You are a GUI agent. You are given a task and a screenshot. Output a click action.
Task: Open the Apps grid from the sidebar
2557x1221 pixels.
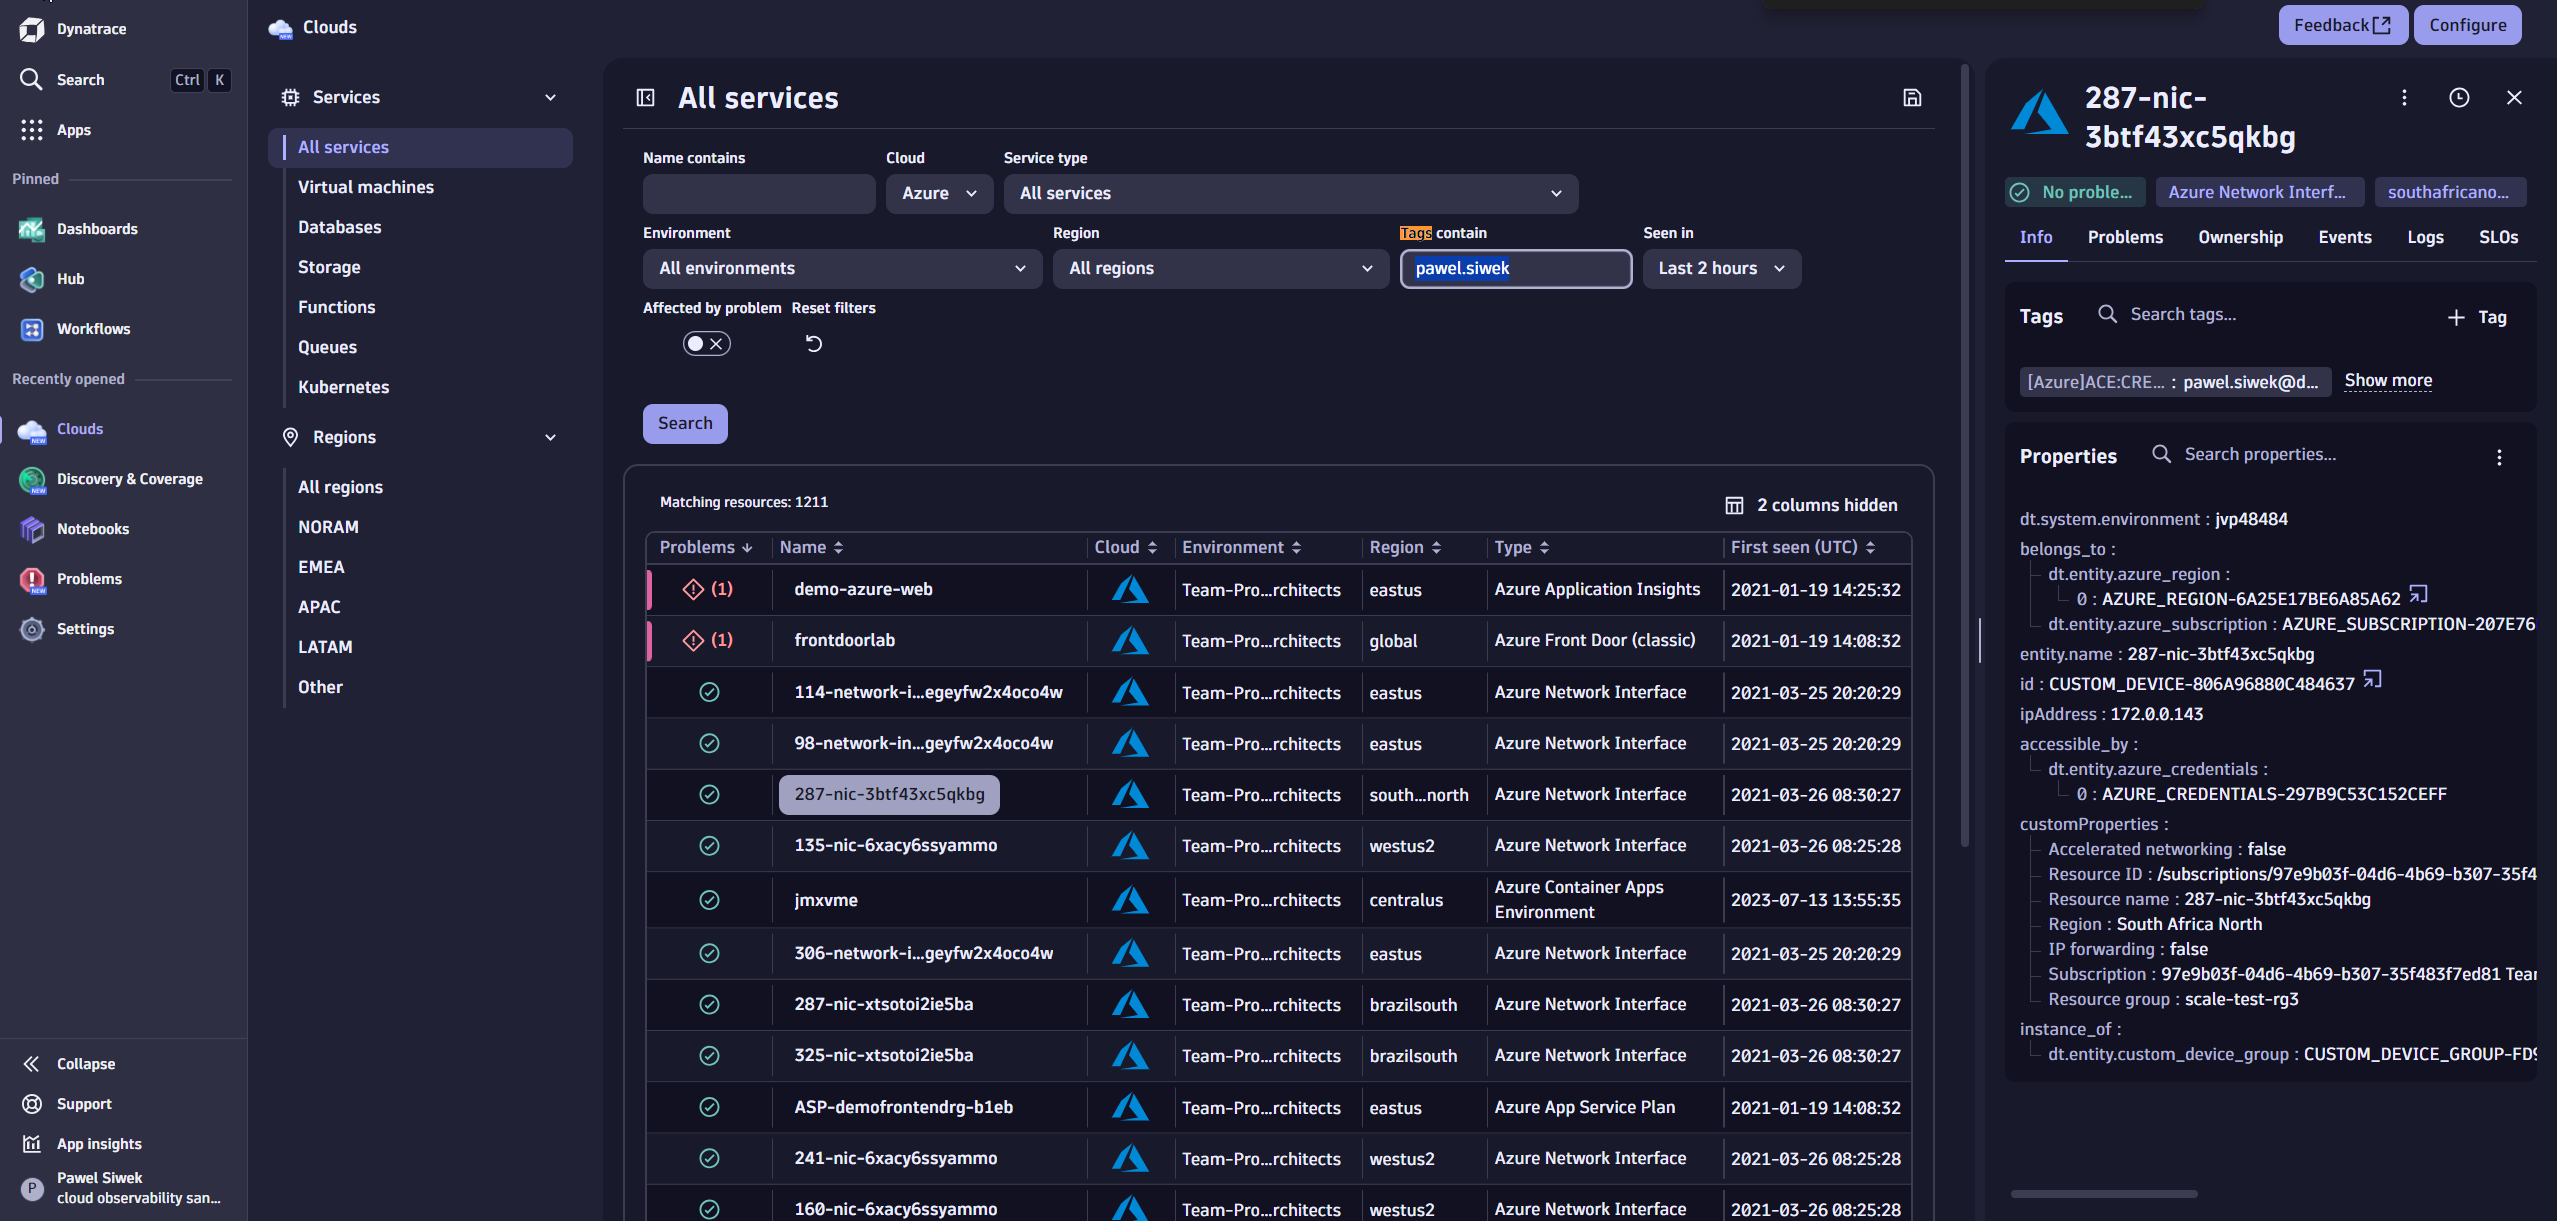(72, 129)
